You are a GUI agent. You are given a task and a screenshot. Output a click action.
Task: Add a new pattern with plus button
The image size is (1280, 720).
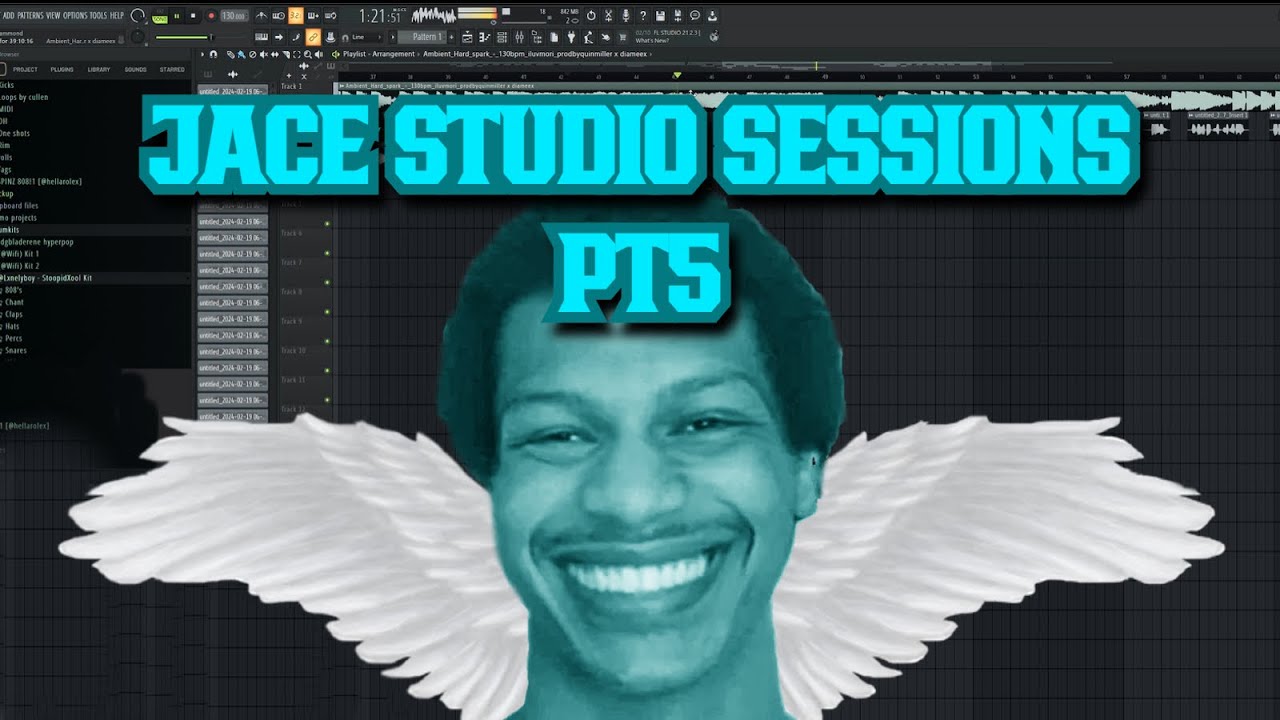[451, 37]
